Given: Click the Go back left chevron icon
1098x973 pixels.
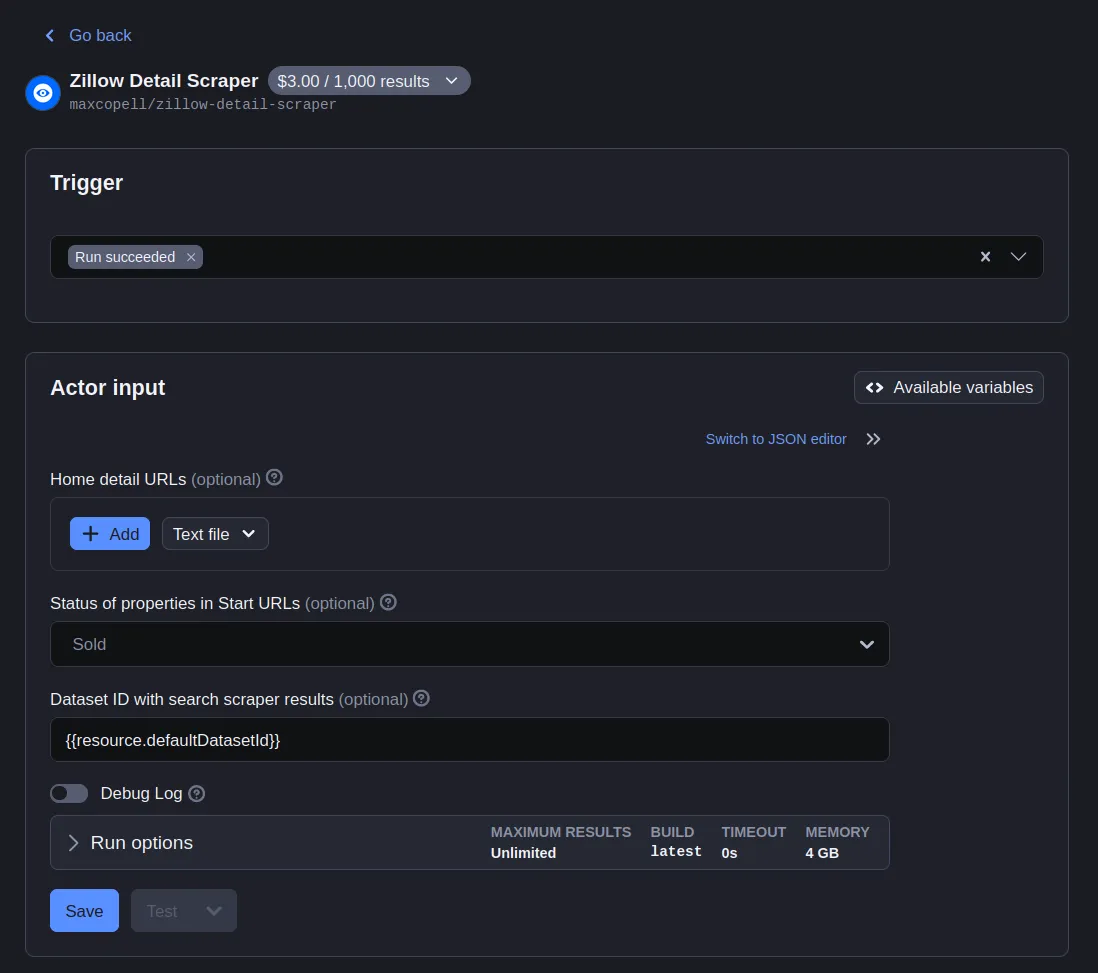Looking at the screenshot, I should 50,35.
